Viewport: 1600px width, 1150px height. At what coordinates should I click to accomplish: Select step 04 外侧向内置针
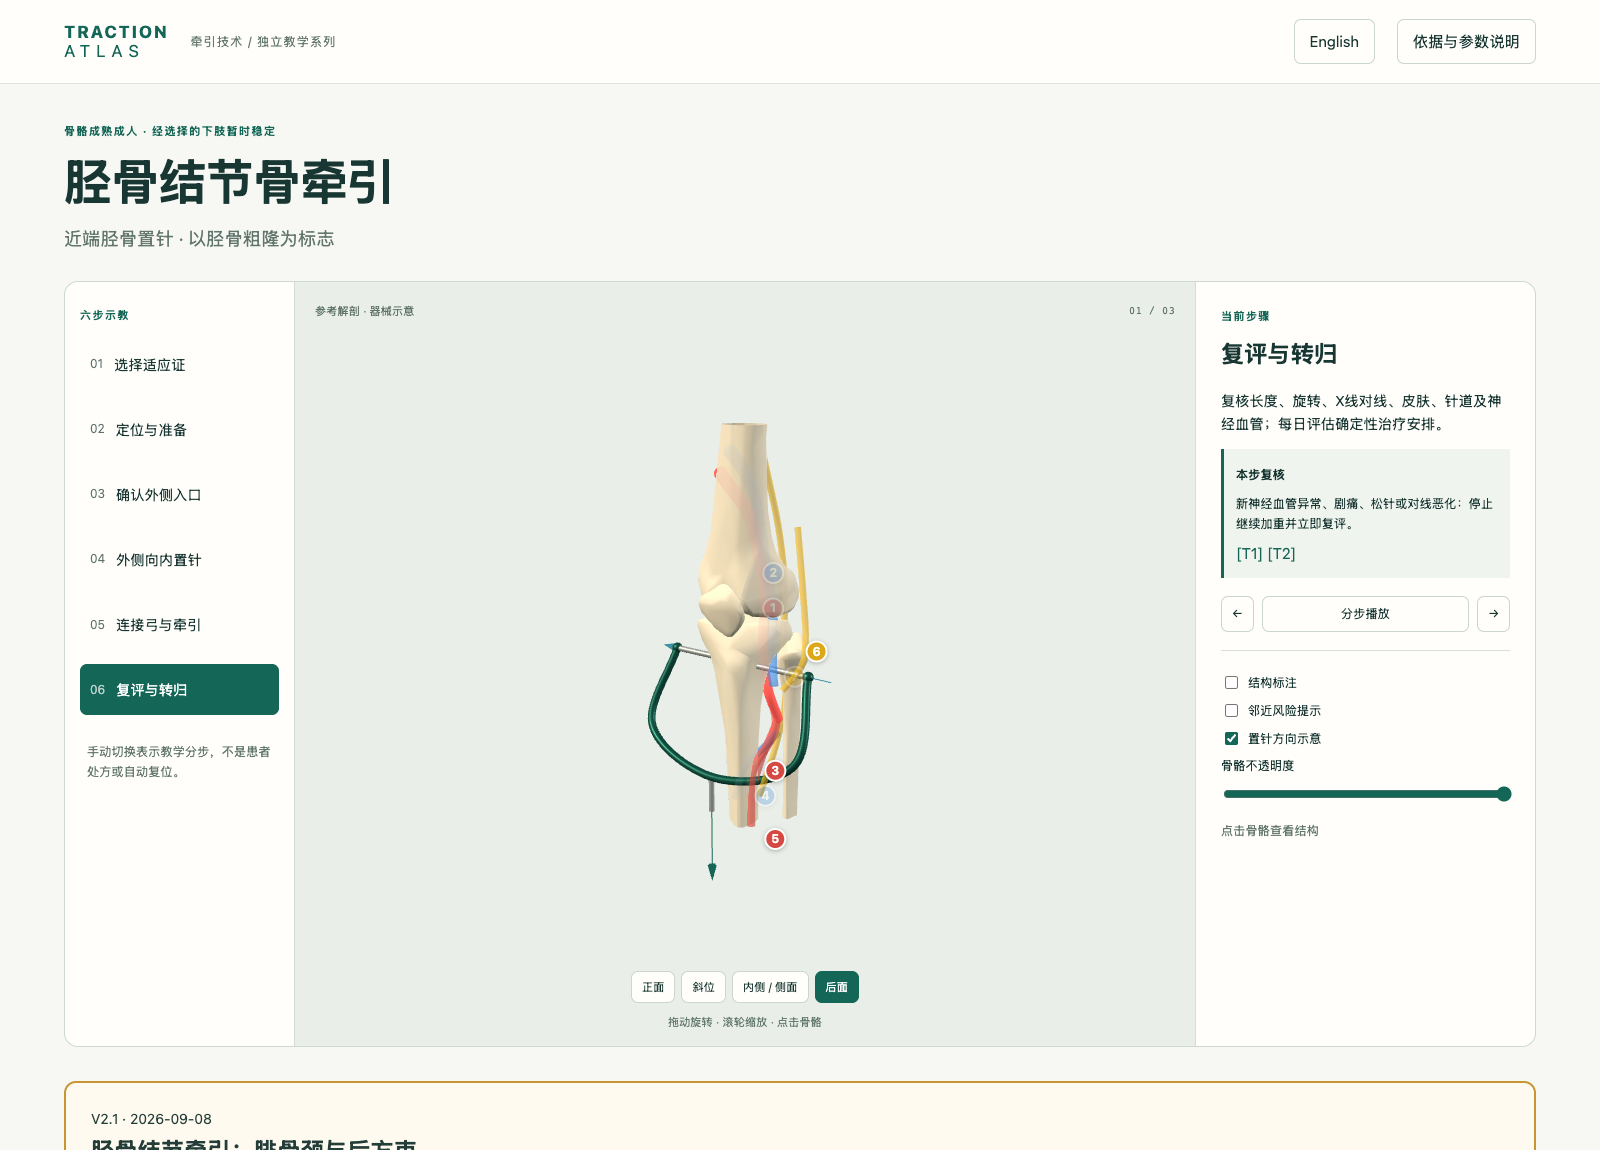coord(179,560)
